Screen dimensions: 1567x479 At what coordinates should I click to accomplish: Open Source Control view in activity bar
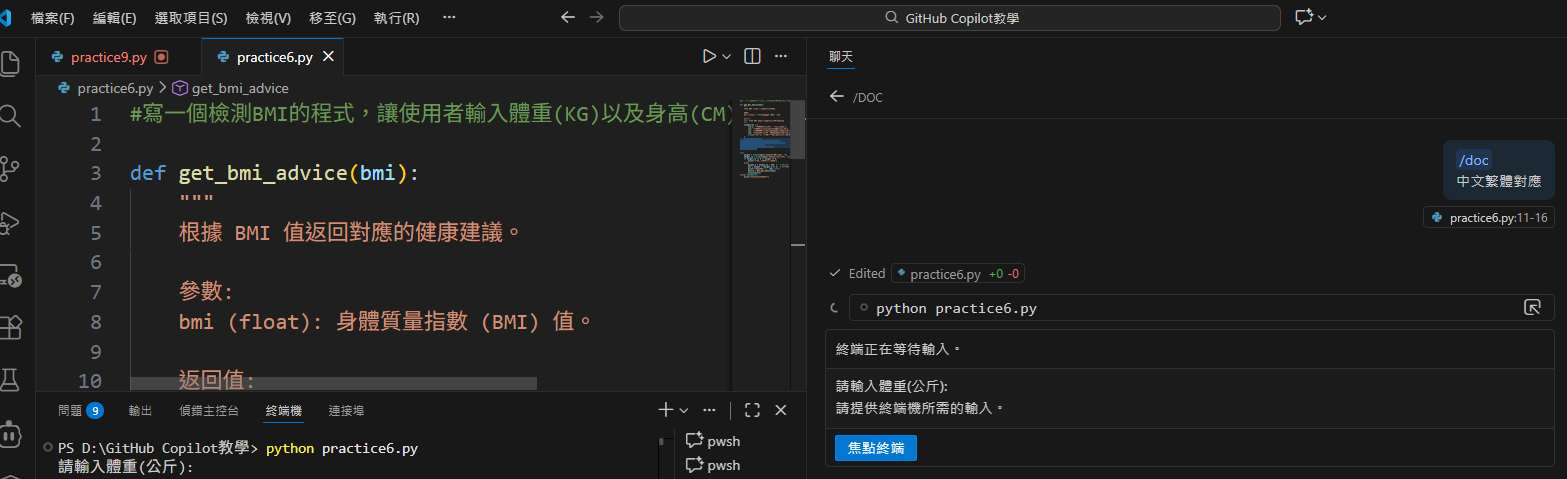(x=10, y=169)
